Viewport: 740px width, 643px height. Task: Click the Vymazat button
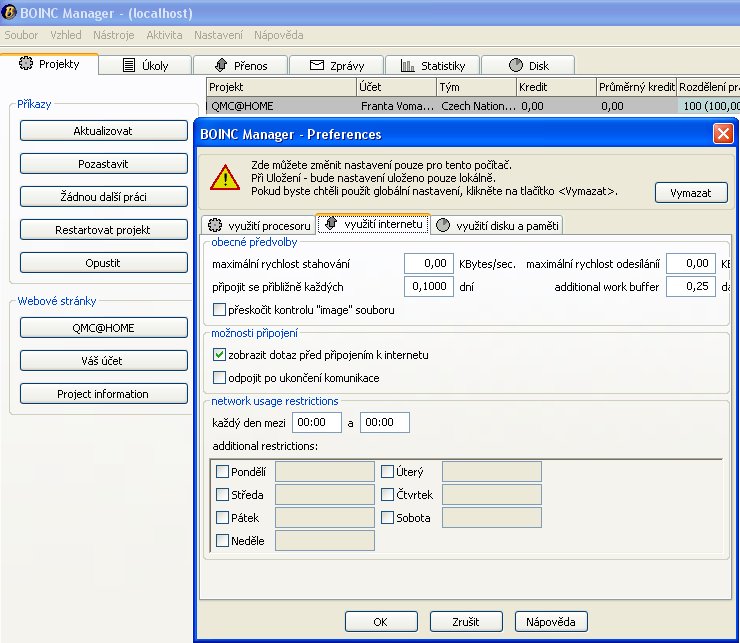tap(691, 193)
